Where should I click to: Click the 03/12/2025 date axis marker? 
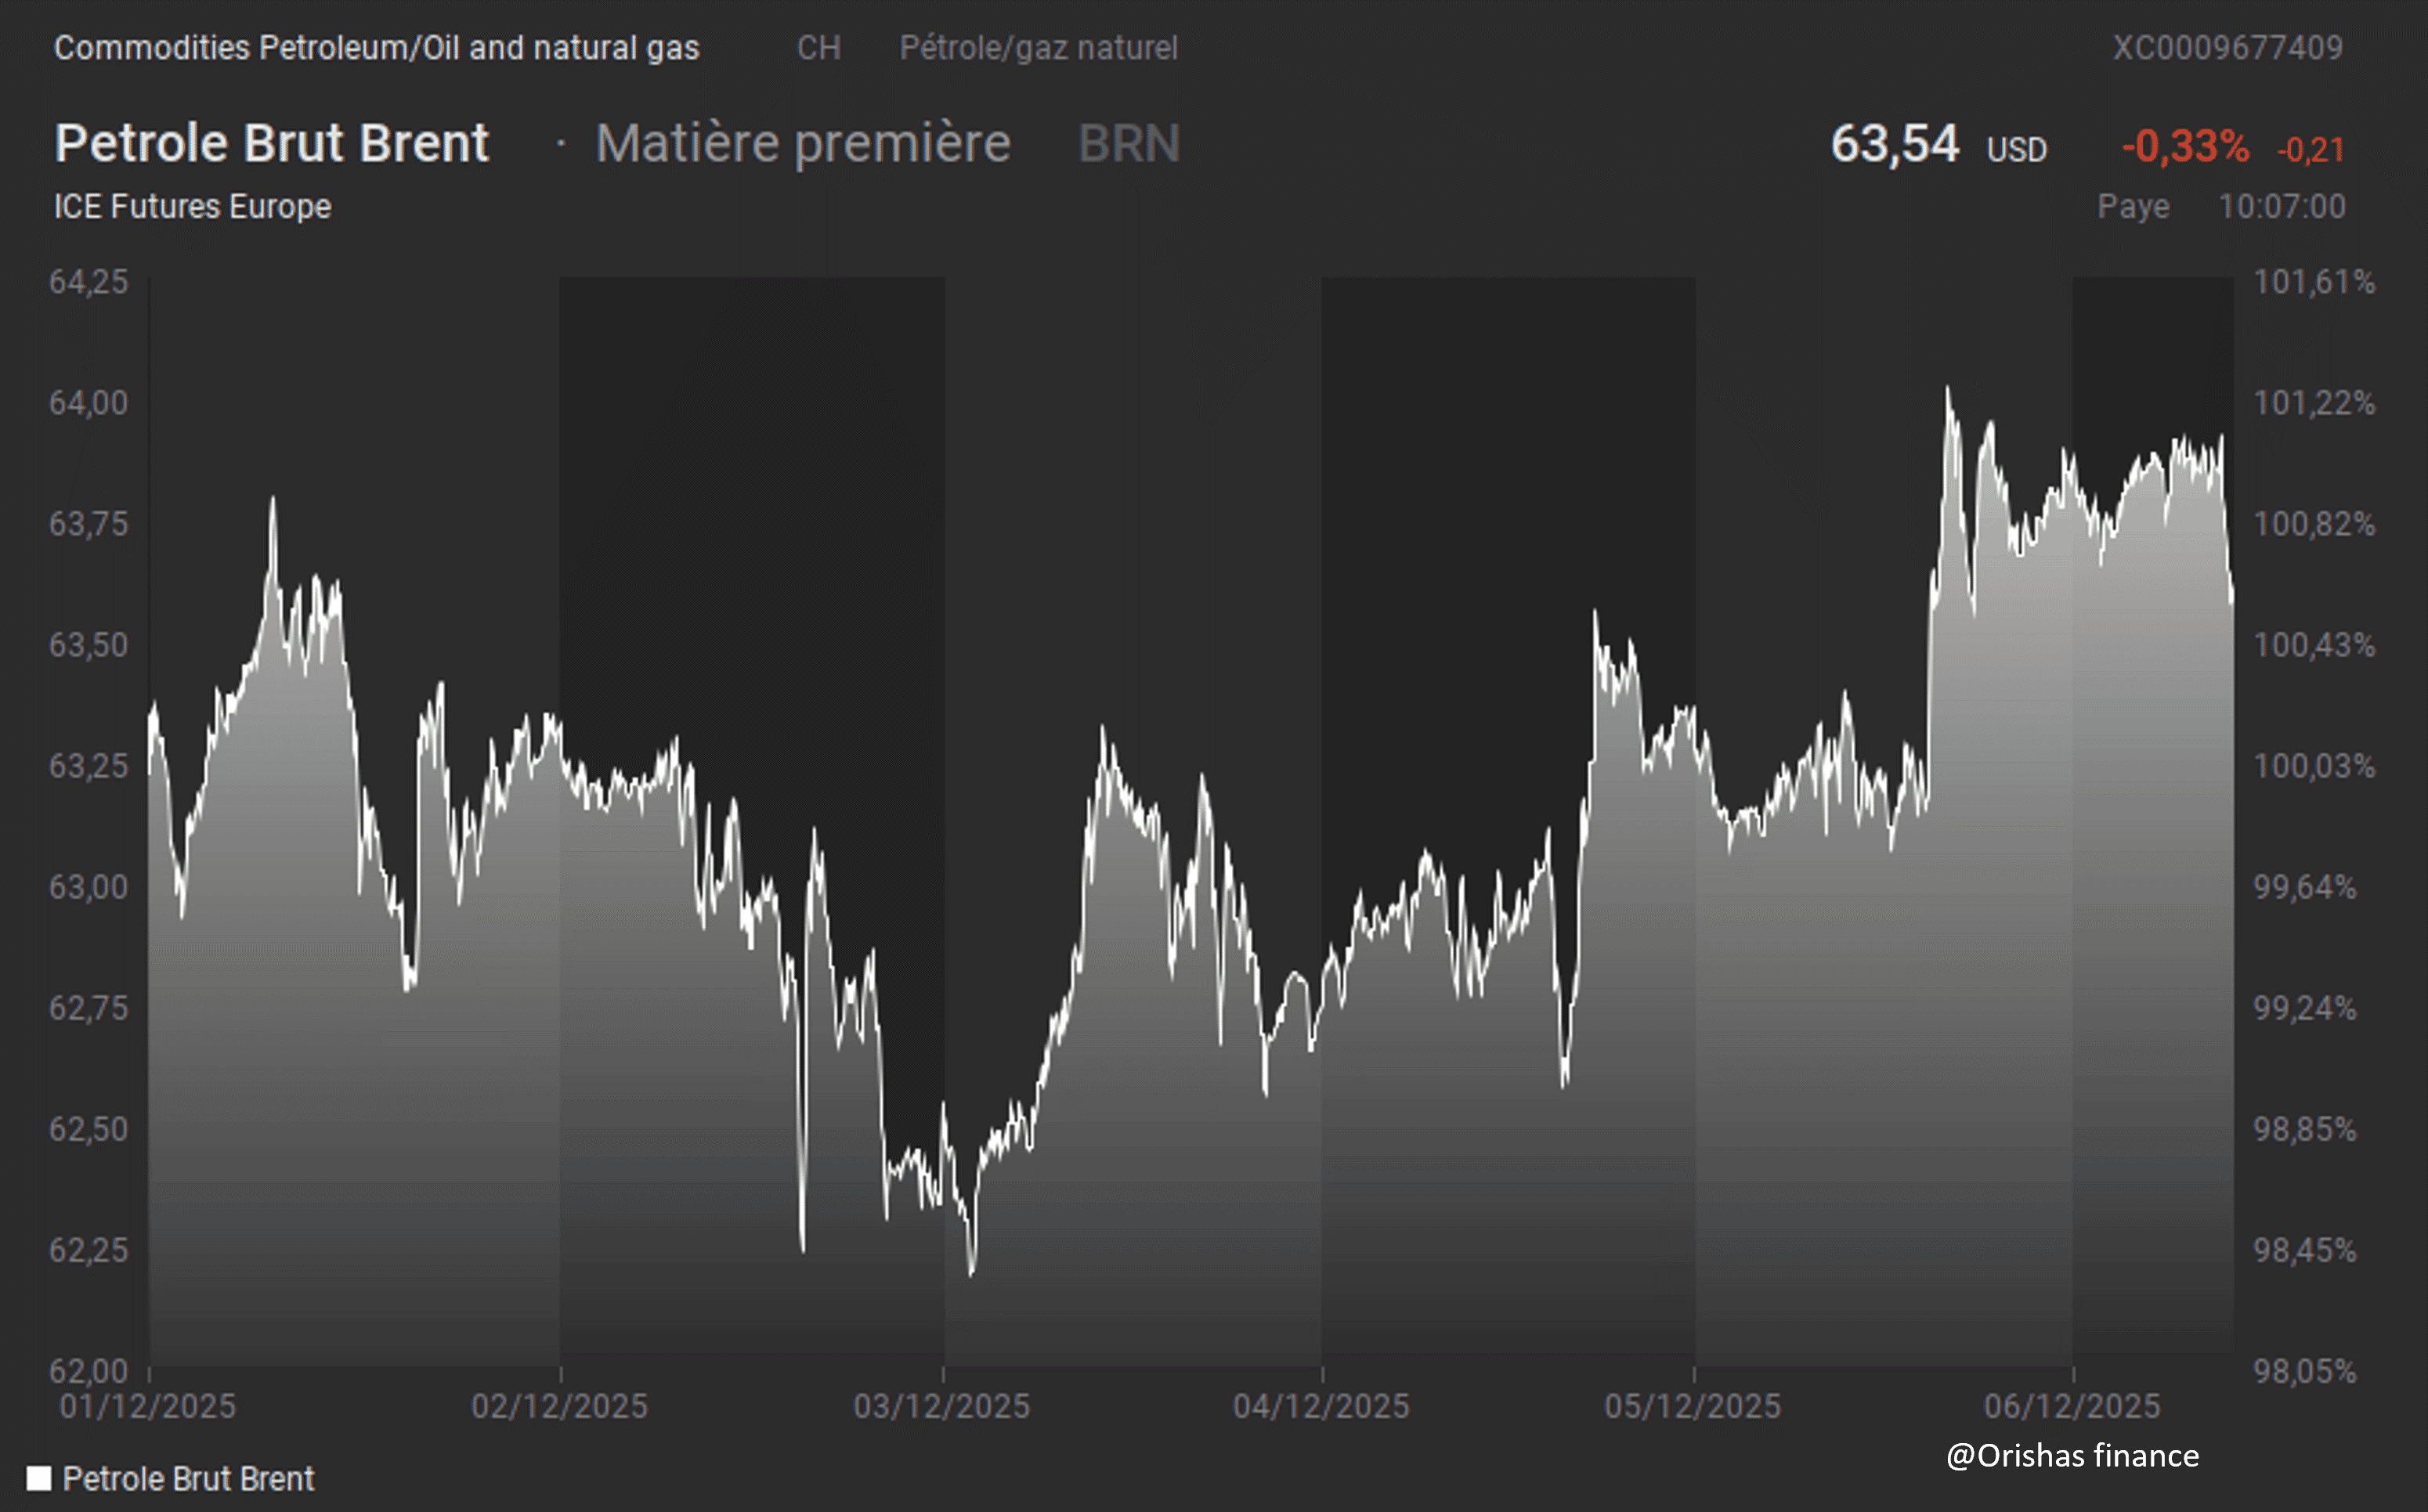(x=941, y=1406)
